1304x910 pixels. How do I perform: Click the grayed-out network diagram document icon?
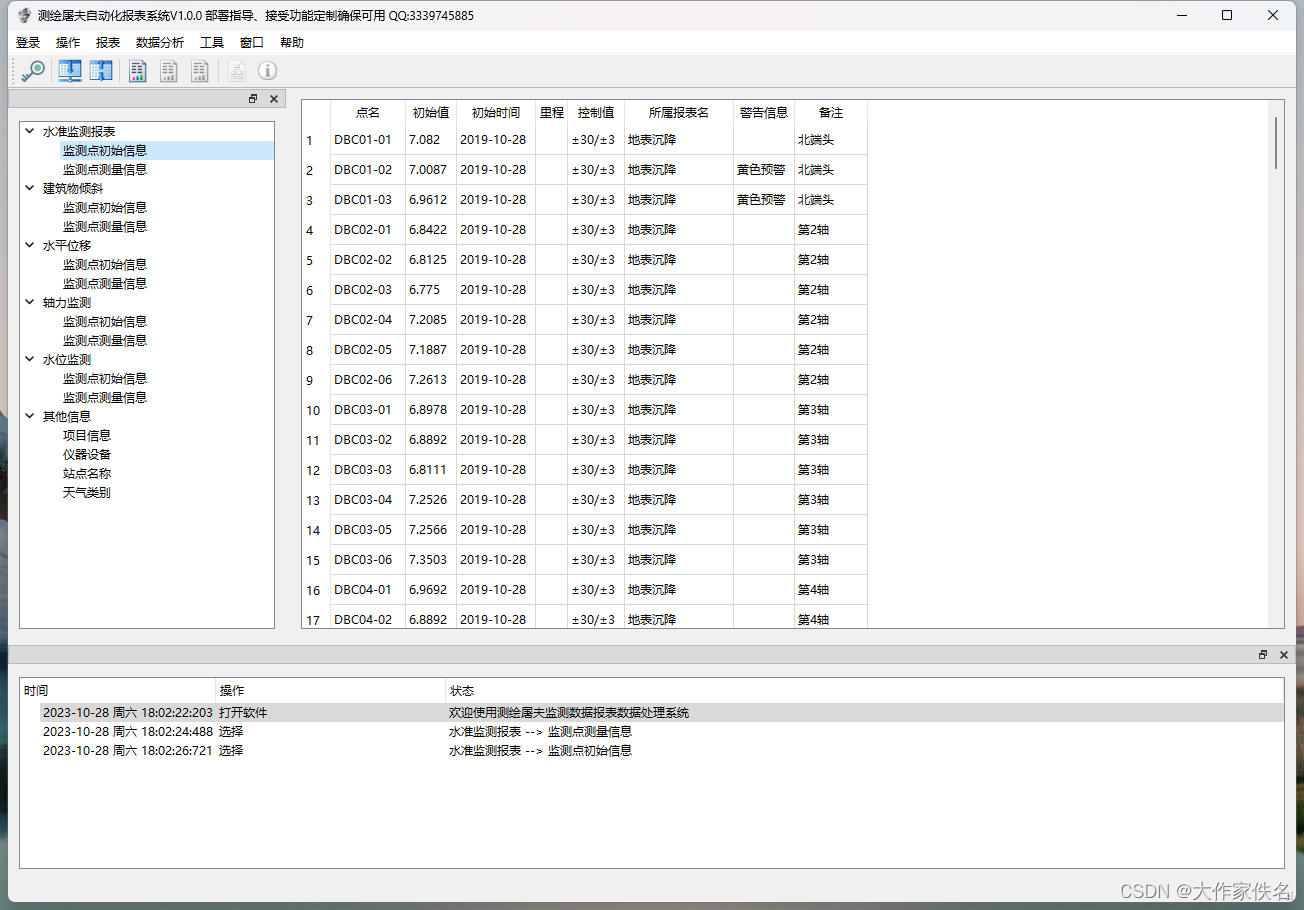click(236, 71)
